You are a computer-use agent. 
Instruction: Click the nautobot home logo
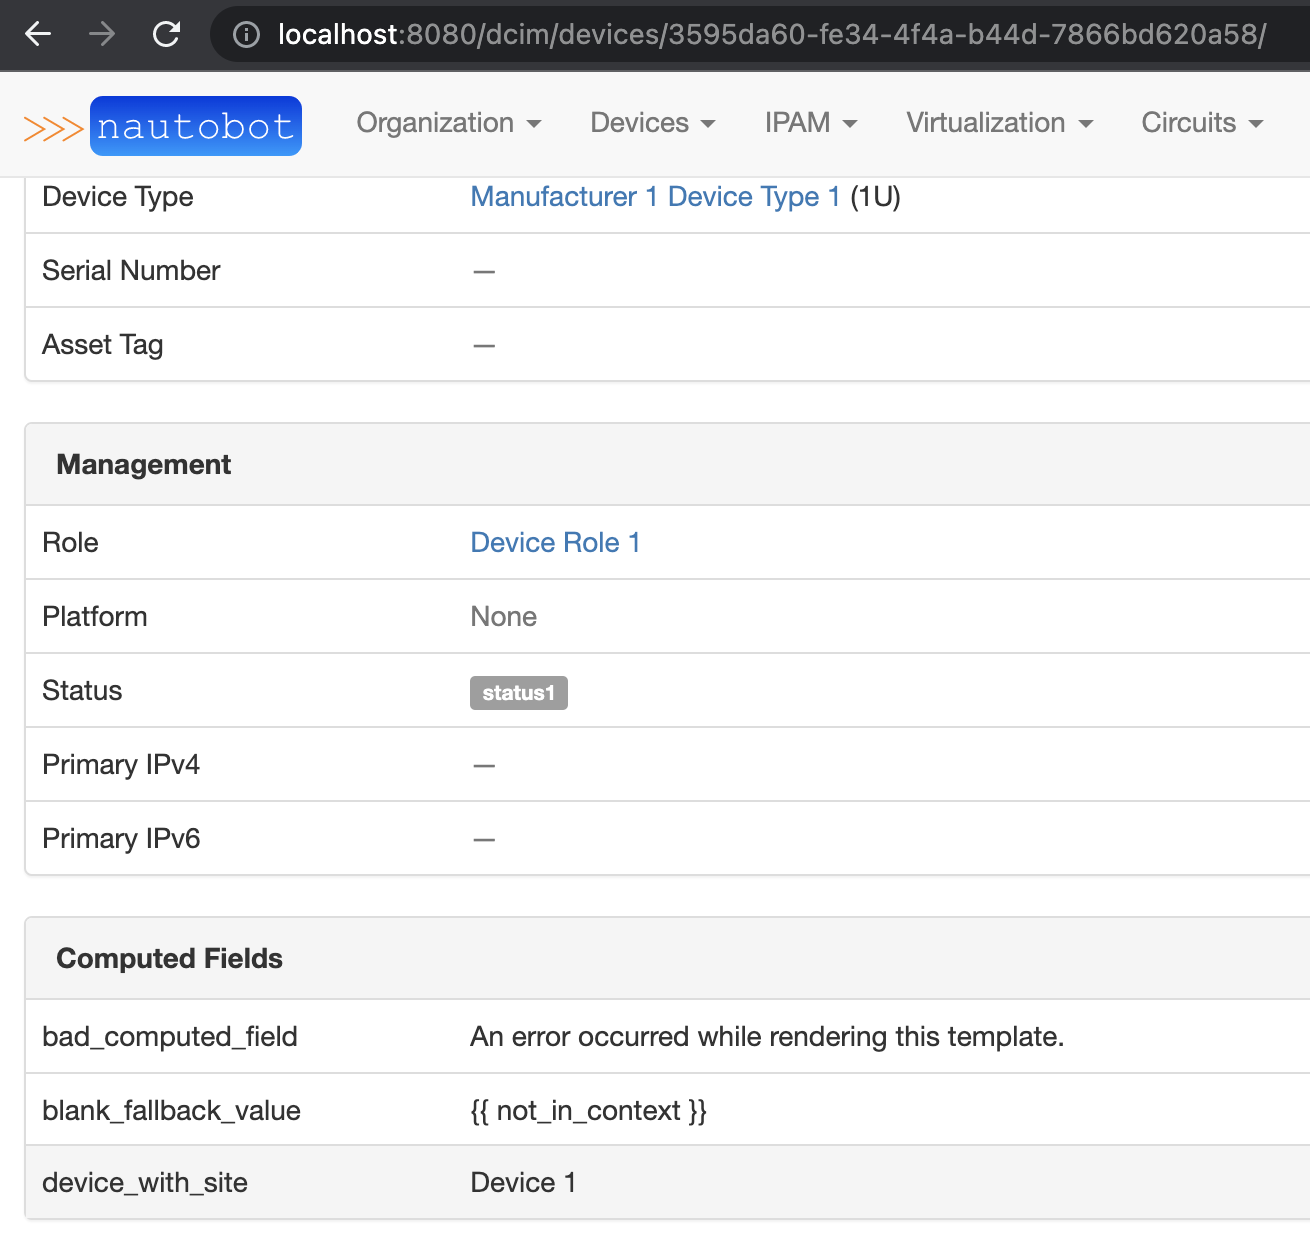pyautogui.click(x=195, y=125)
